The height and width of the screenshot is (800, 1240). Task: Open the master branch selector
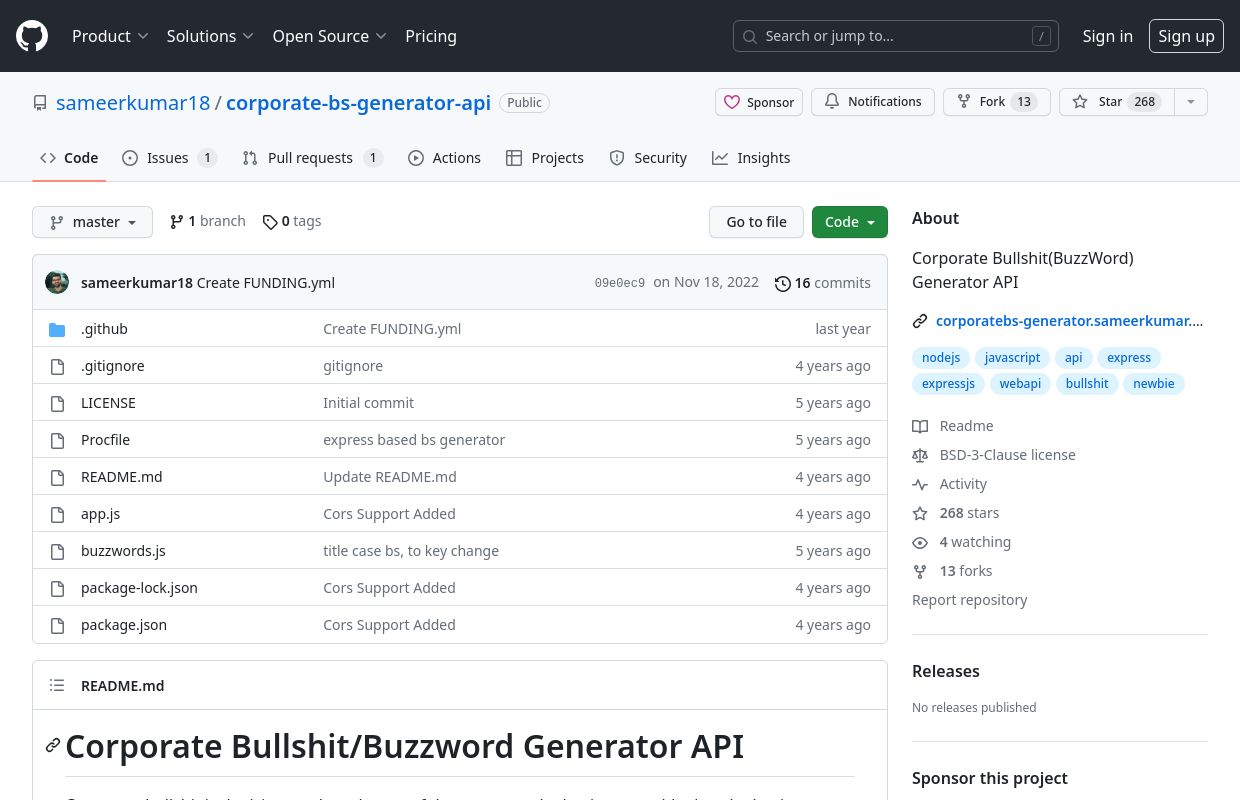click(92, 222)
